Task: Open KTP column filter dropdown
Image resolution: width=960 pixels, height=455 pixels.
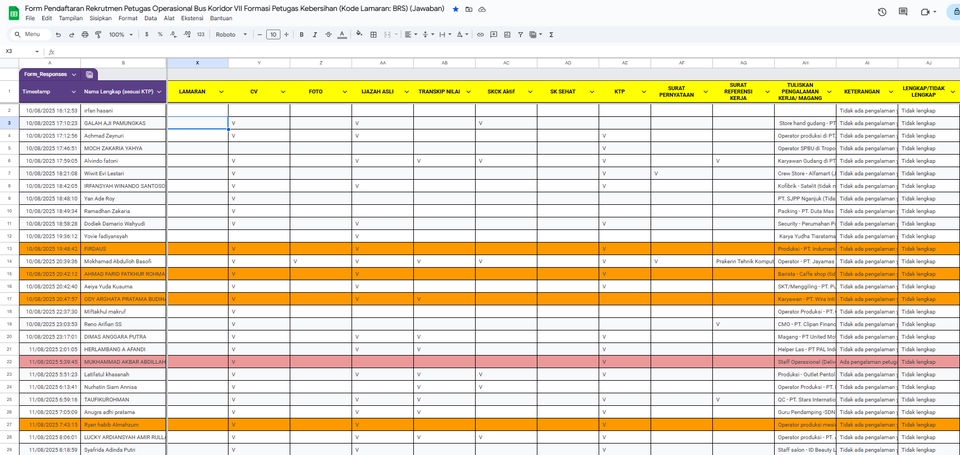Action: point(644,92)
